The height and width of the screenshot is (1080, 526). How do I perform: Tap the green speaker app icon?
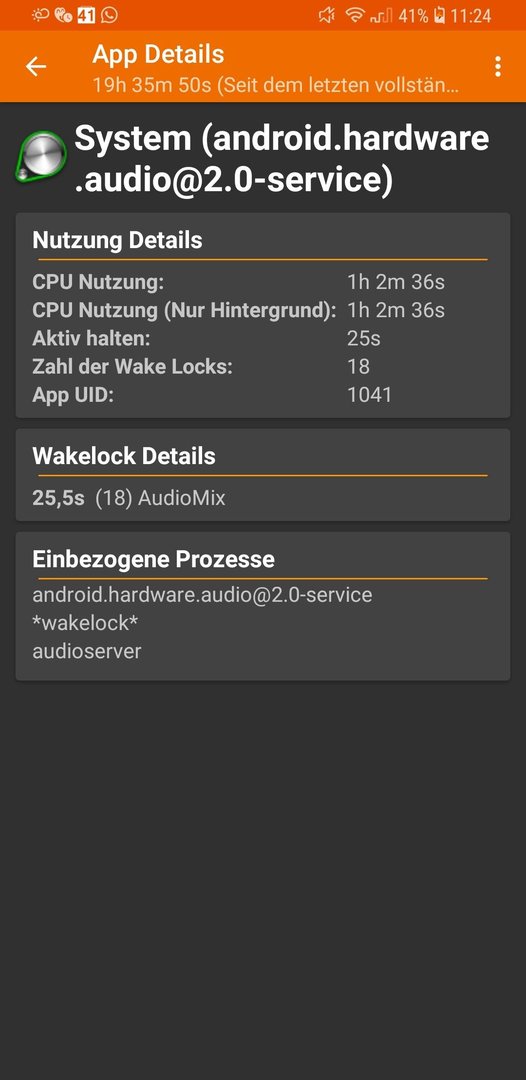(41, 157)
